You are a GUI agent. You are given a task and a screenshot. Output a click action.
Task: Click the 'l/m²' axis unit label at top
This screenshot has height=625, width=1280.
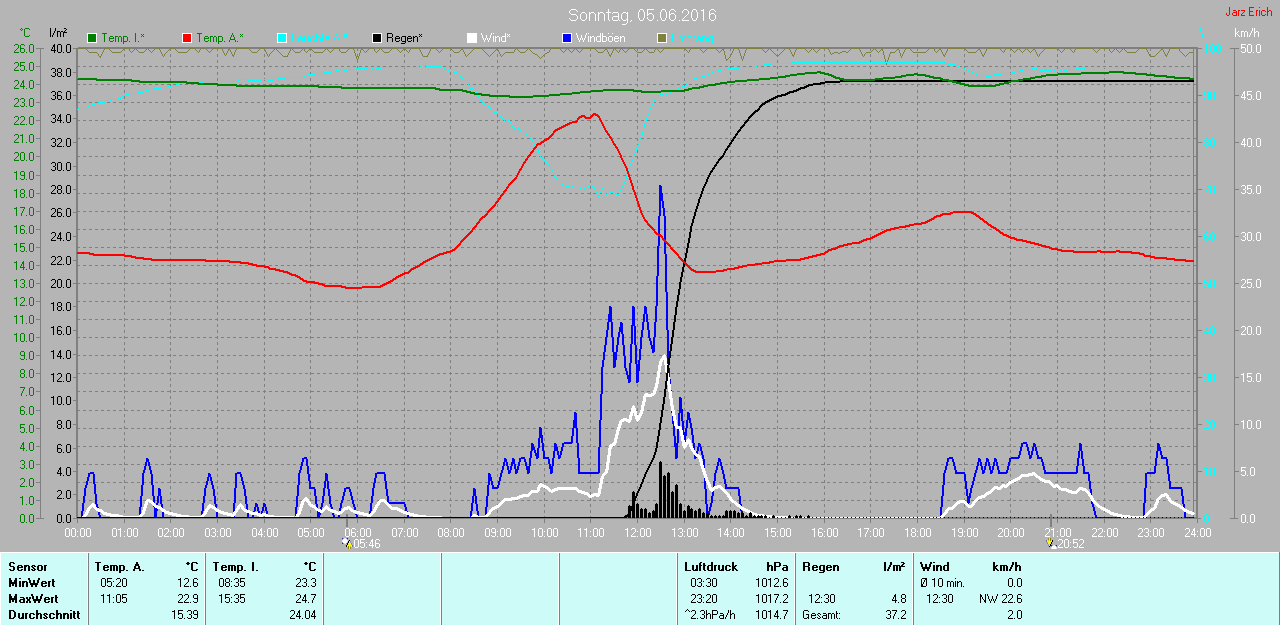pos(58,33)
